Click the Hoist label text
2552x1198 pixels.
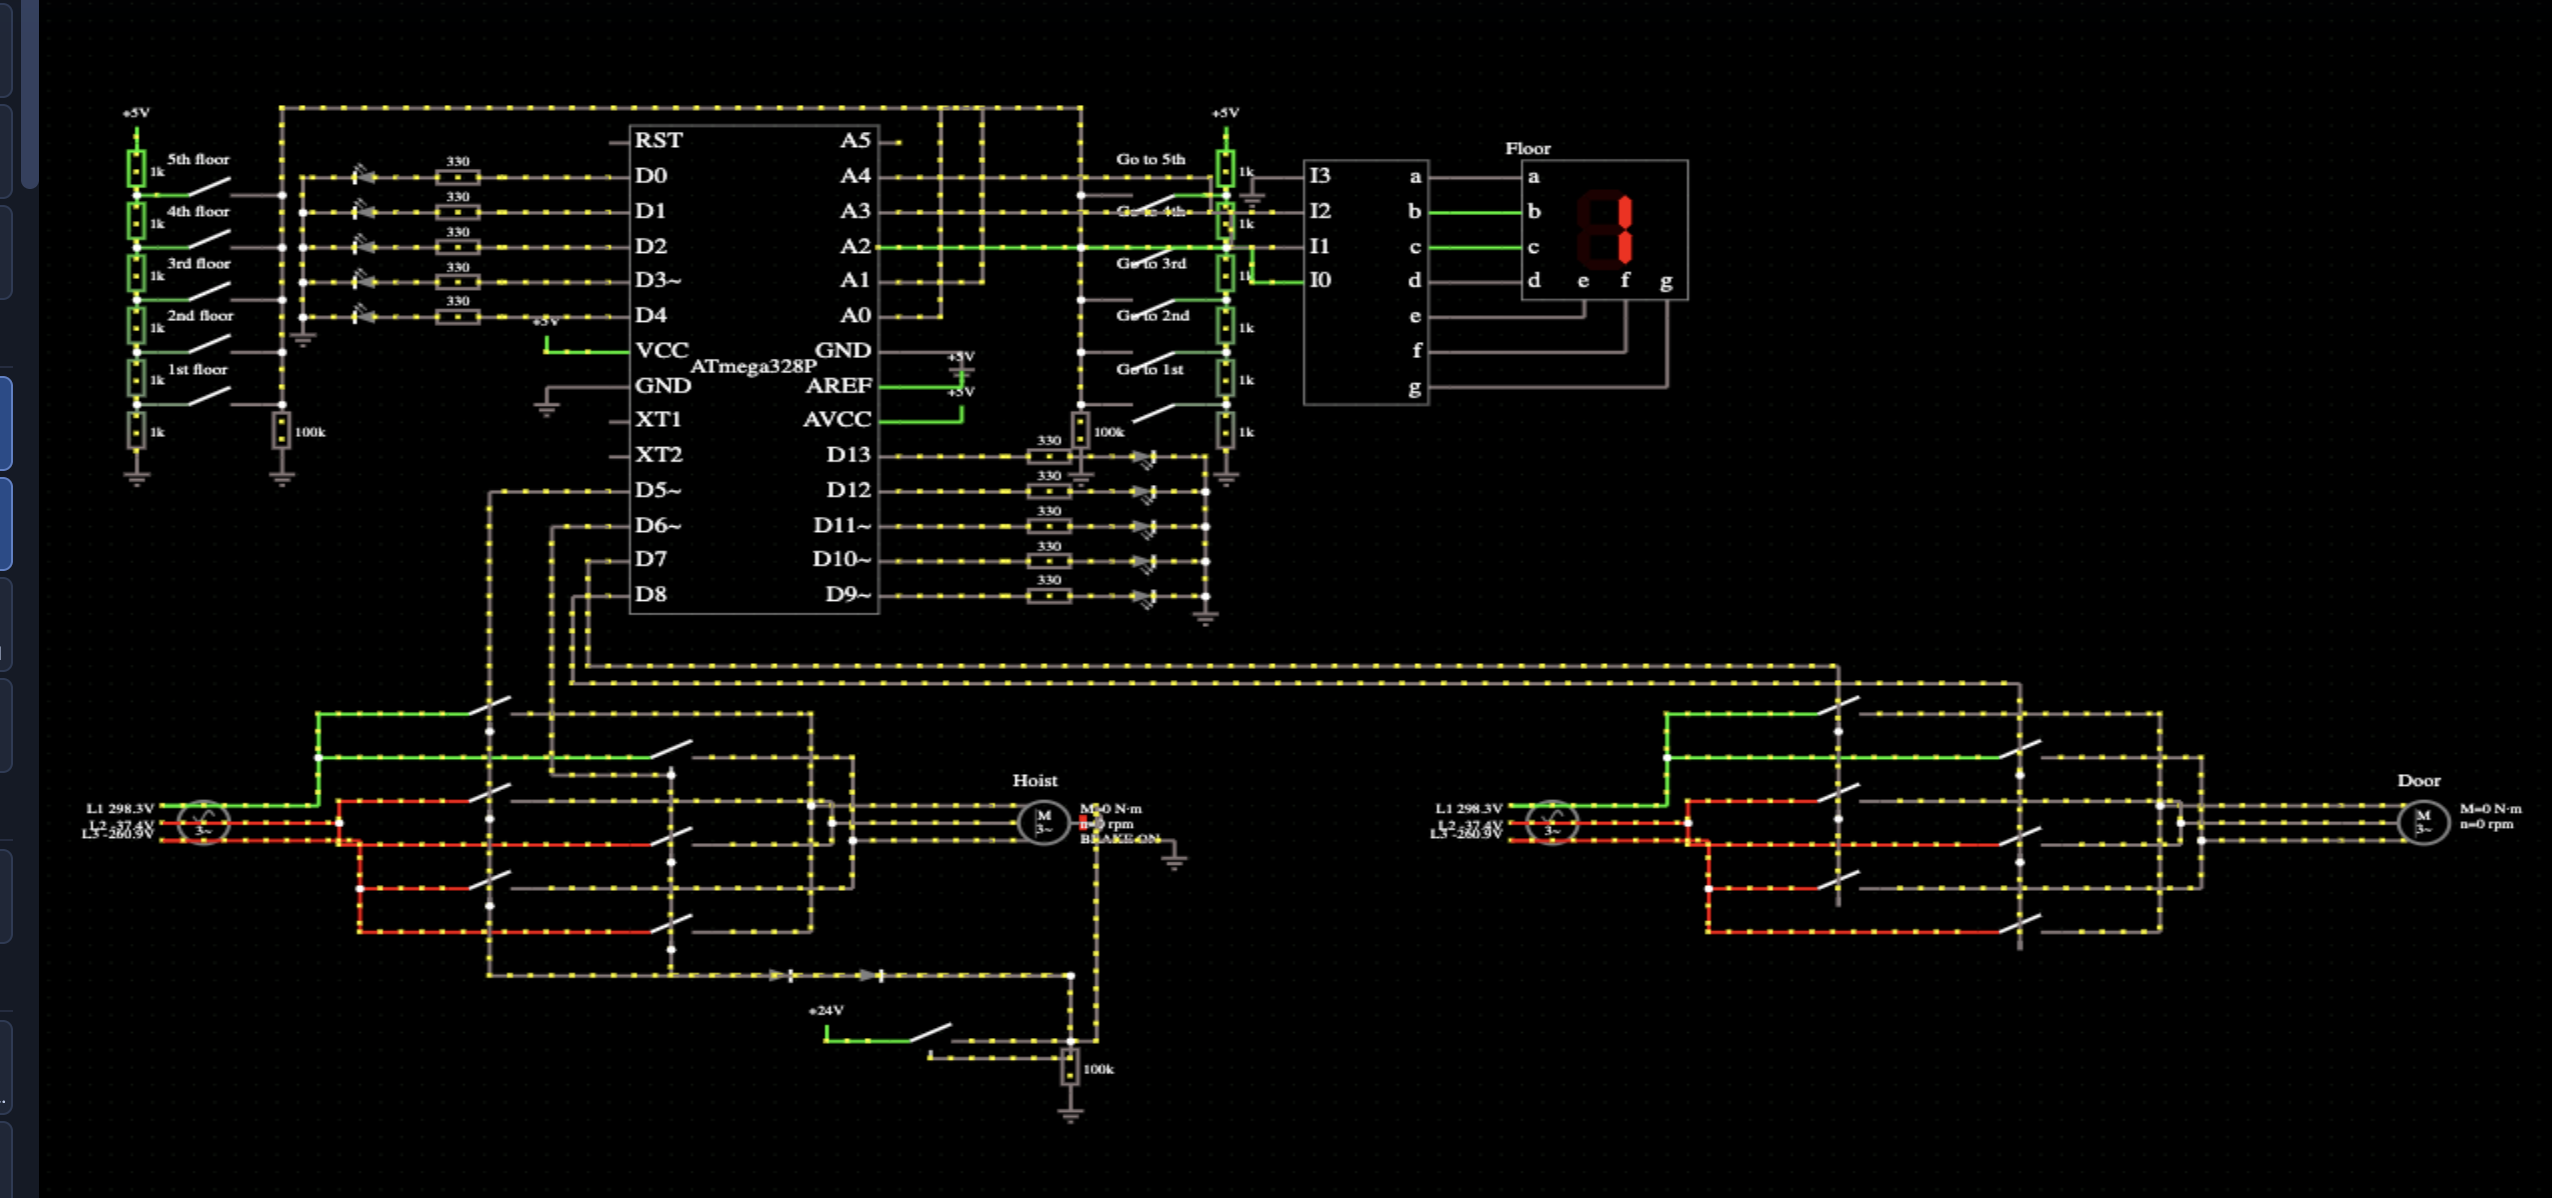pos(1034,780)
